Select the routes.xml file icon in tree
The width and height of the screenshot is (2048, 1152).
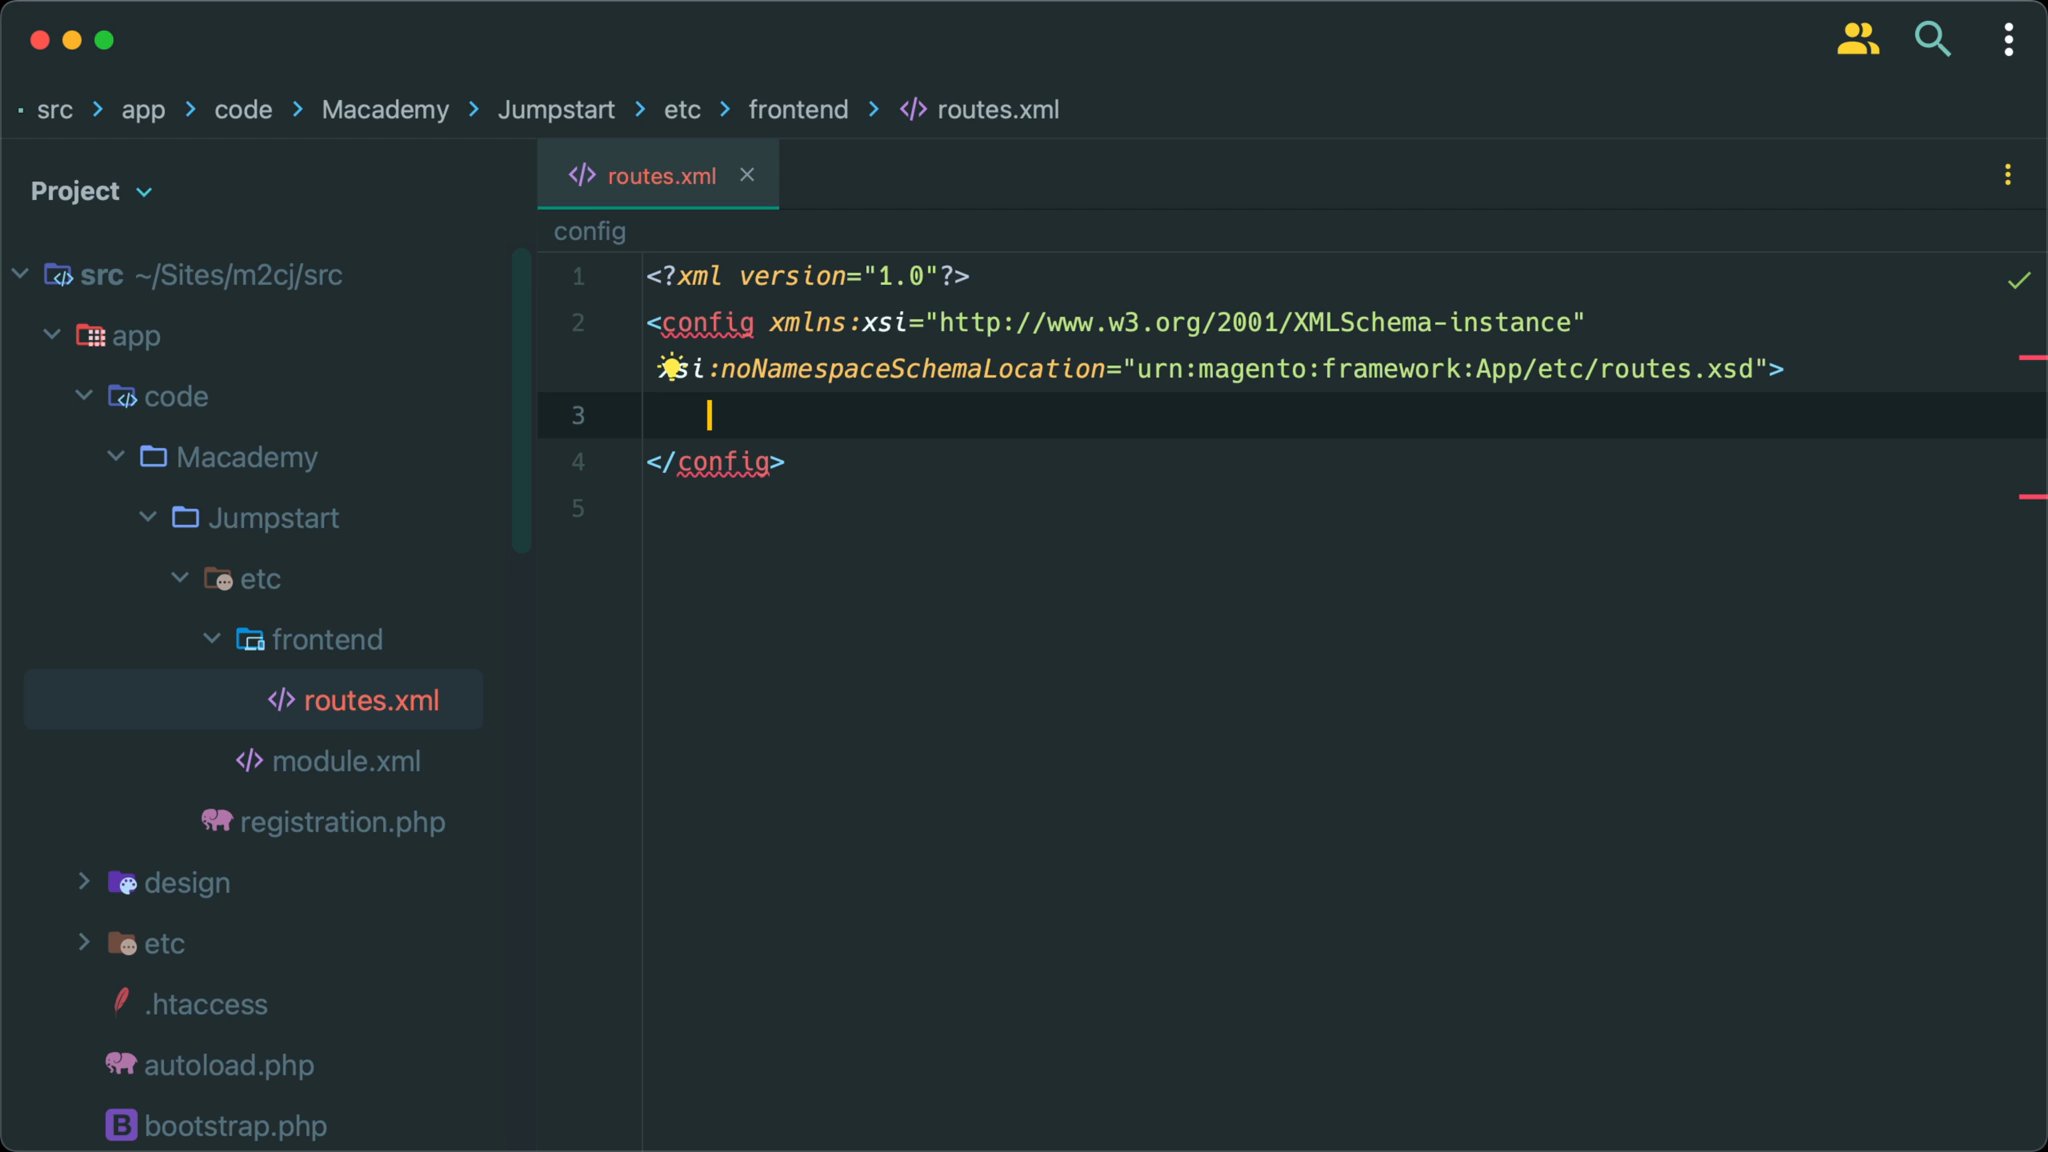coord(281,700)
